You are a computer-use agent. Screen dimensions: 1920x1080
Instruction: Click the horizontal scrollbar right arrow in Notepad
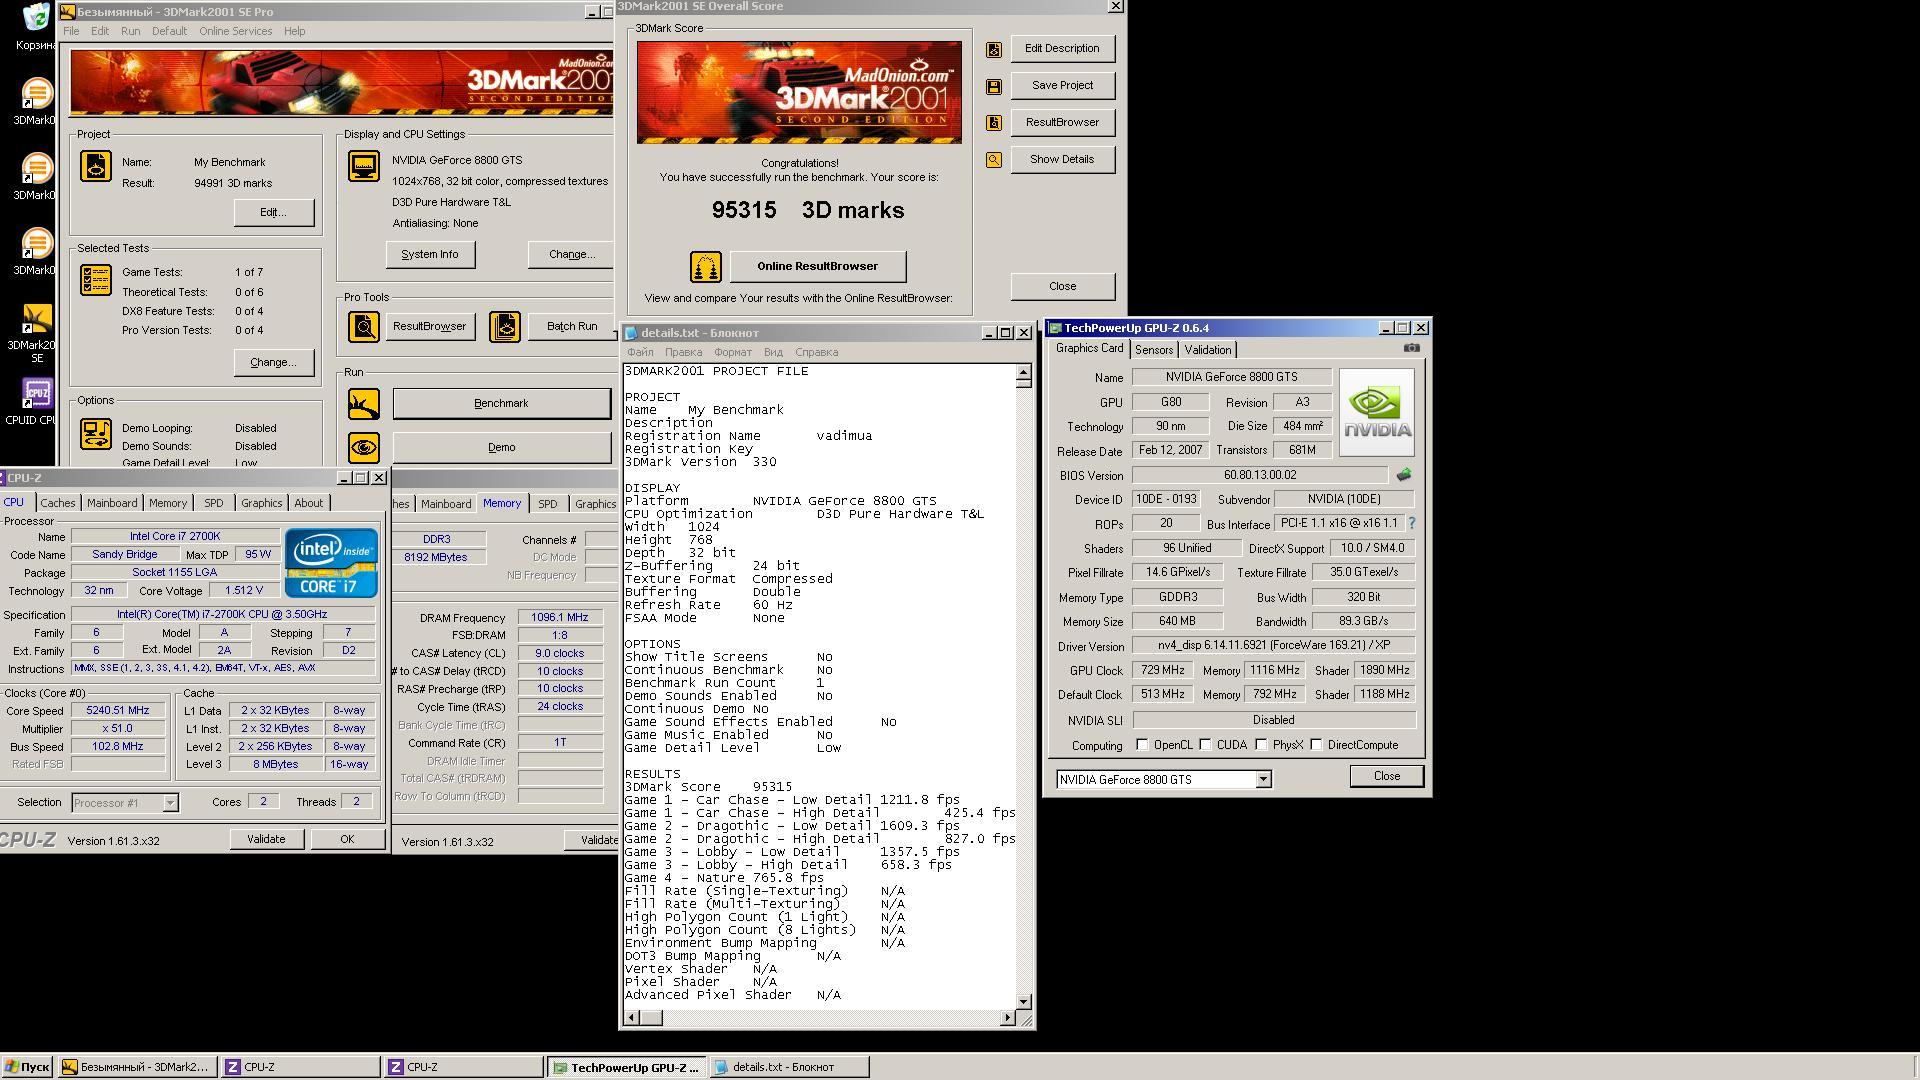[x=1007, y=1018]
